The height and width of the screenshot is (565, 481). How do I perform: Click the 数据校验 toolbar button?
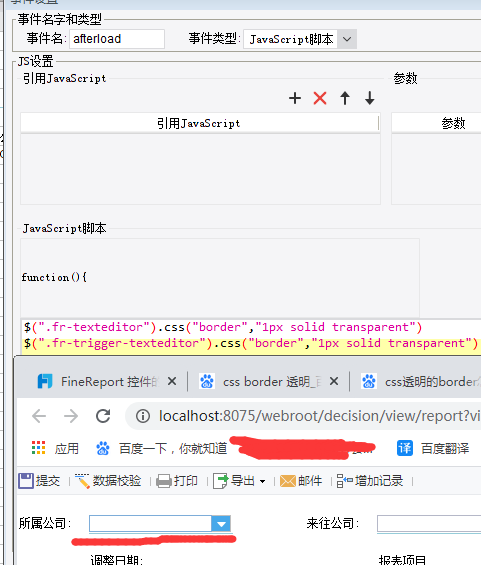point(108,481)
